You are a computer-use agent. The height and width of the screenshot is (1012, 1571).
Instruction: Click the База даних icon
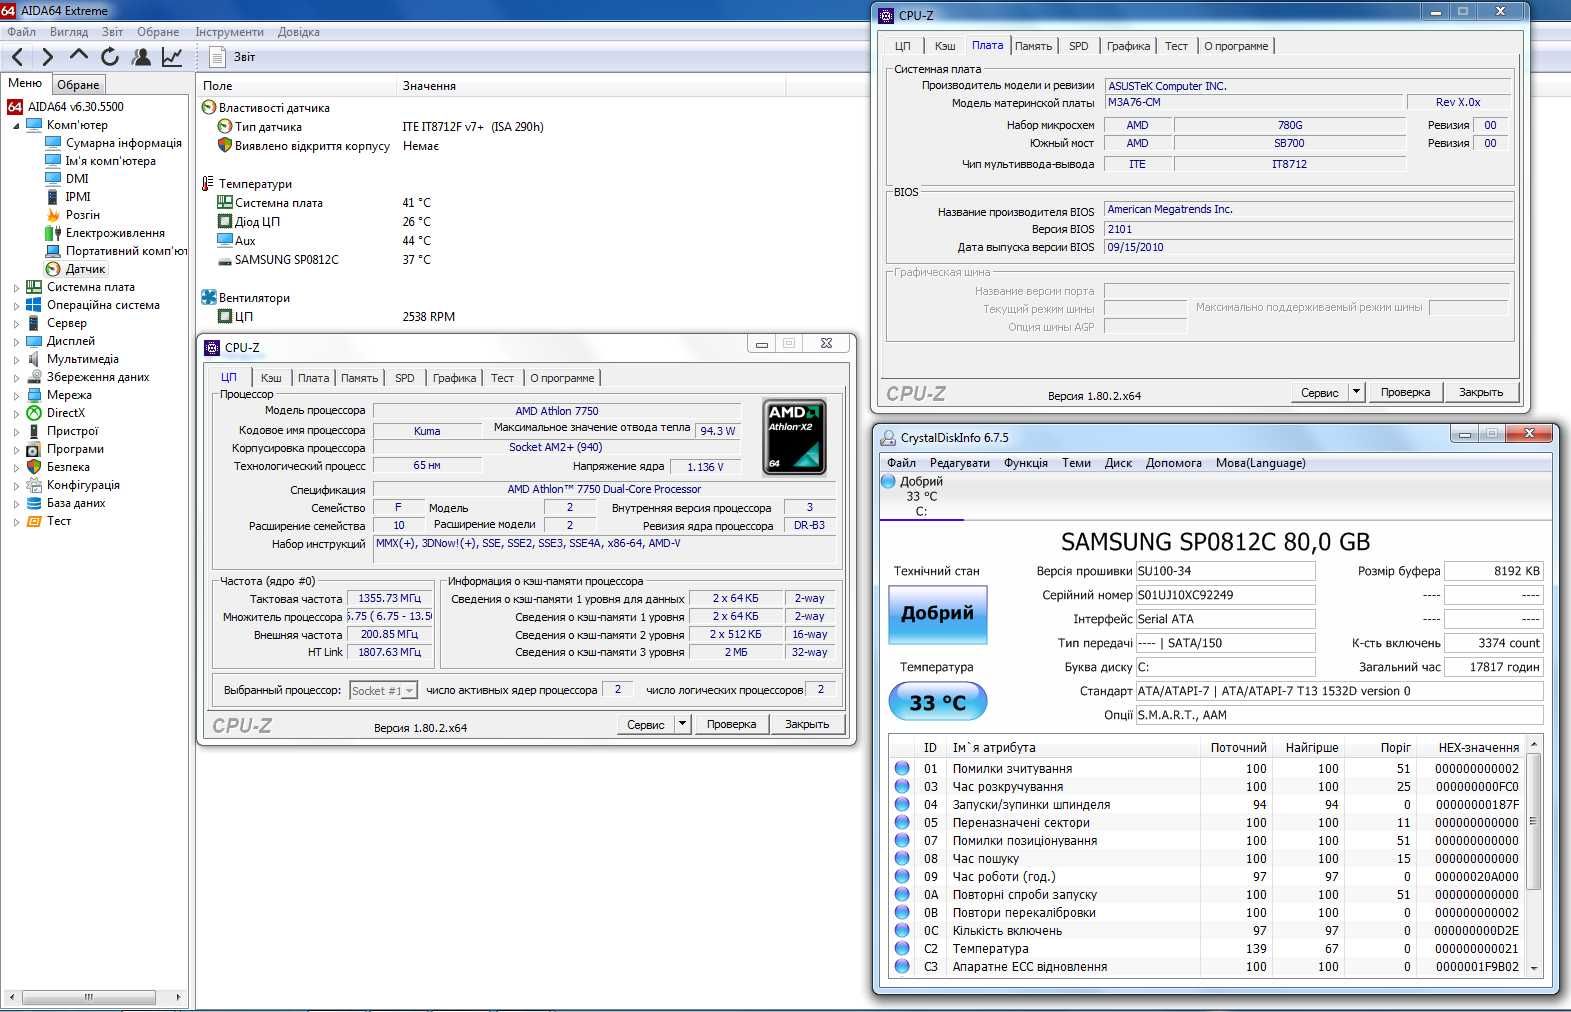[33, 503]
